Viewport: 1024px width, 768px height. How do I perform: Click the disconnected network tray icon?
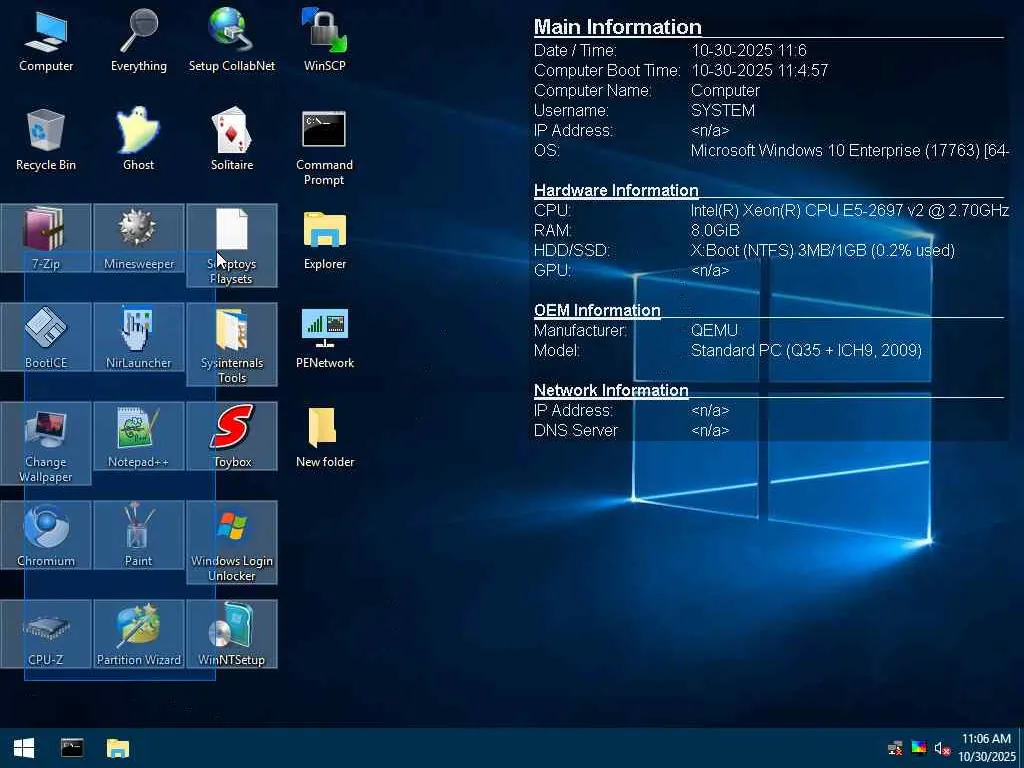pos(895,748)
